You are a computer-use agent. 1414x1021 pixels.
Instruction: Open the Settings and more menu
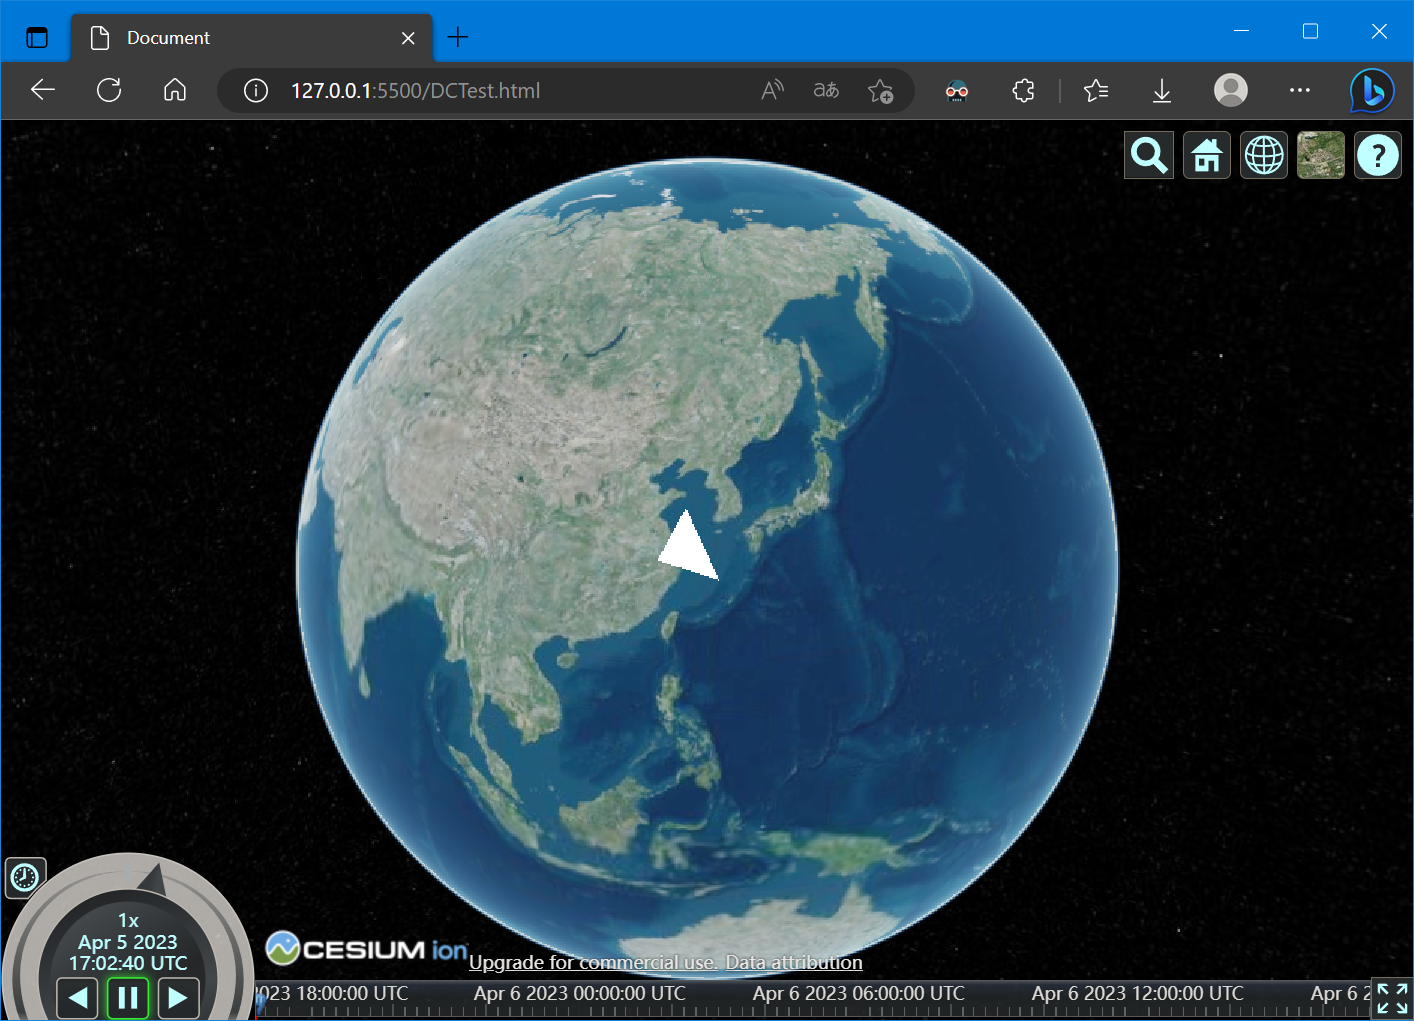pos(1300,91)
